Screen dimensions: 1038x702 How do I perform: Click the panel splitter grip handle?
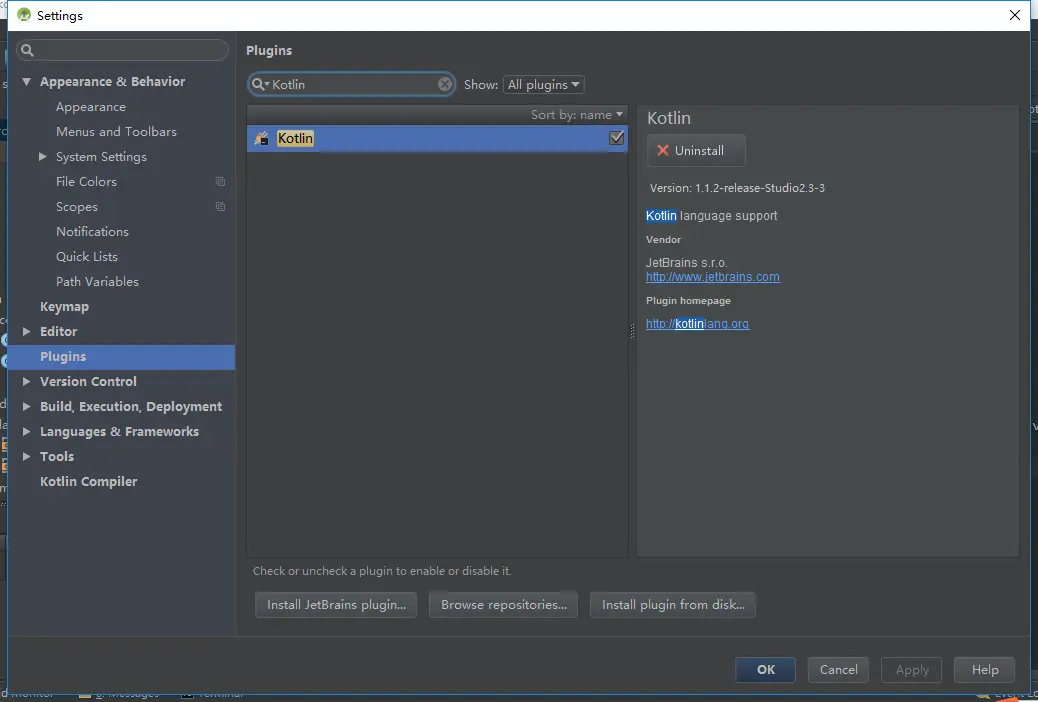632,330
